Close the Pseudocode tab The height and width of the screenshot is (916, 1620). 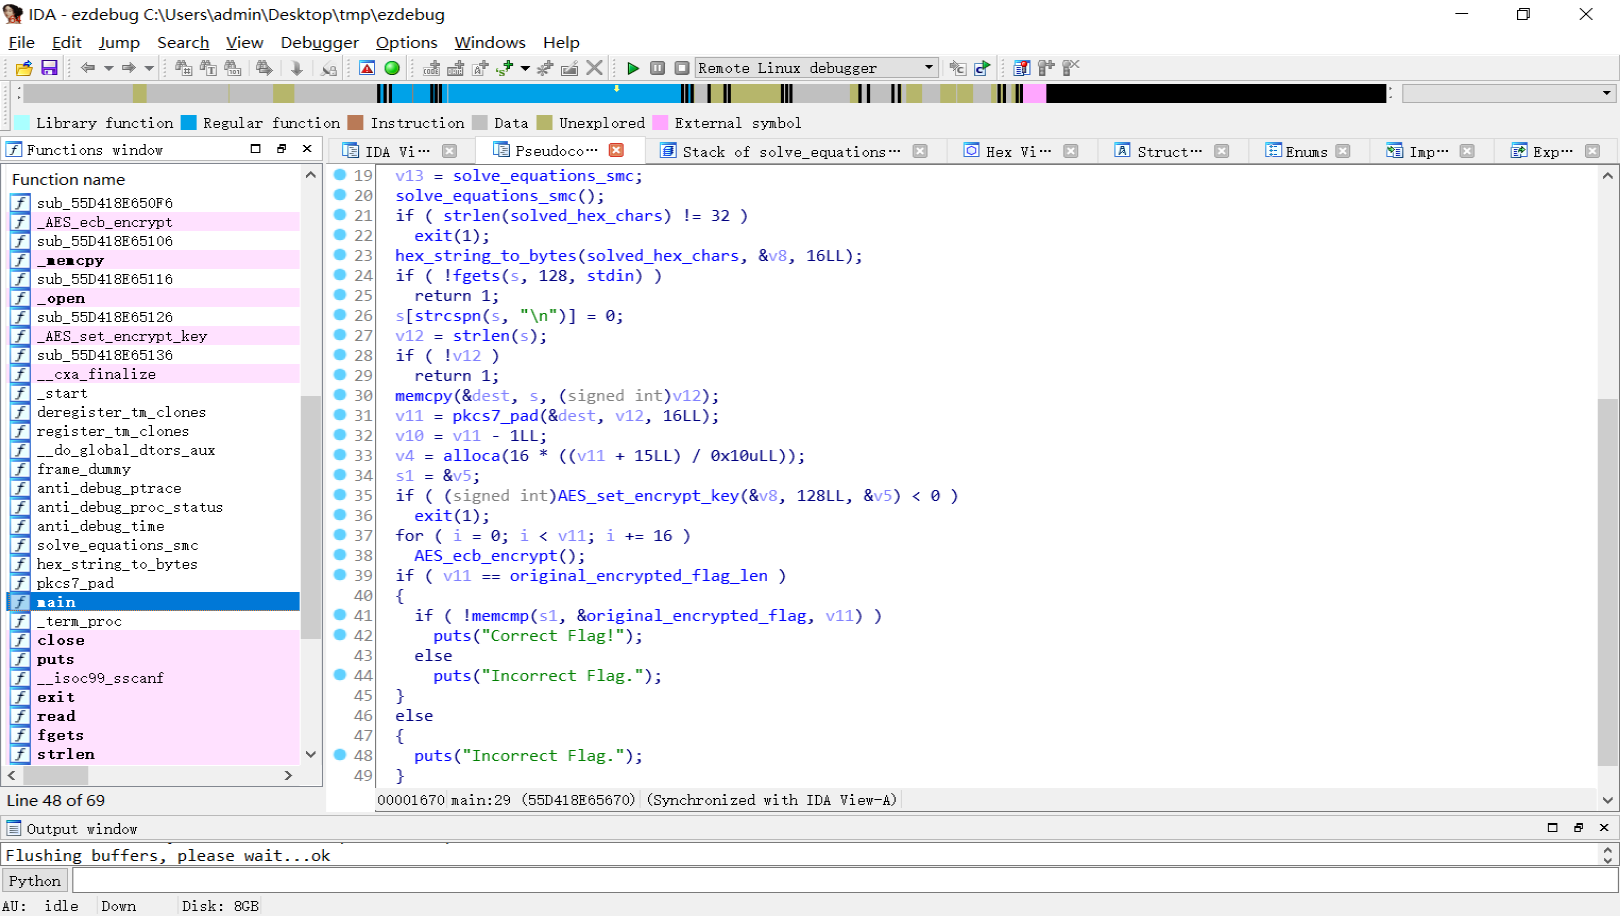(616, 150)
